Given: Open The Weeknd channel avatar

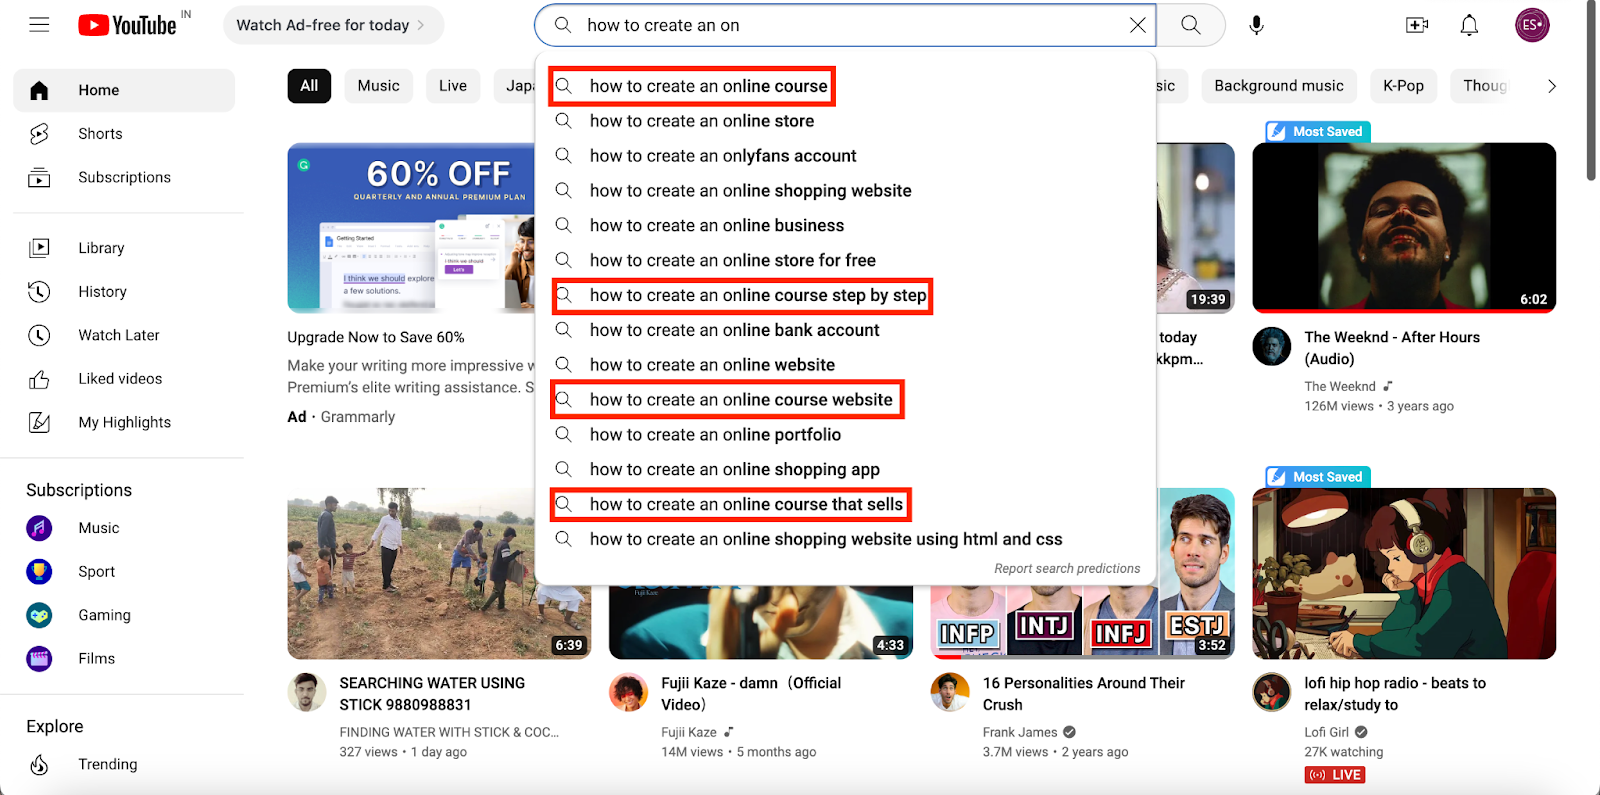Looking at the screenshot, I should (x=1272, y=347).
